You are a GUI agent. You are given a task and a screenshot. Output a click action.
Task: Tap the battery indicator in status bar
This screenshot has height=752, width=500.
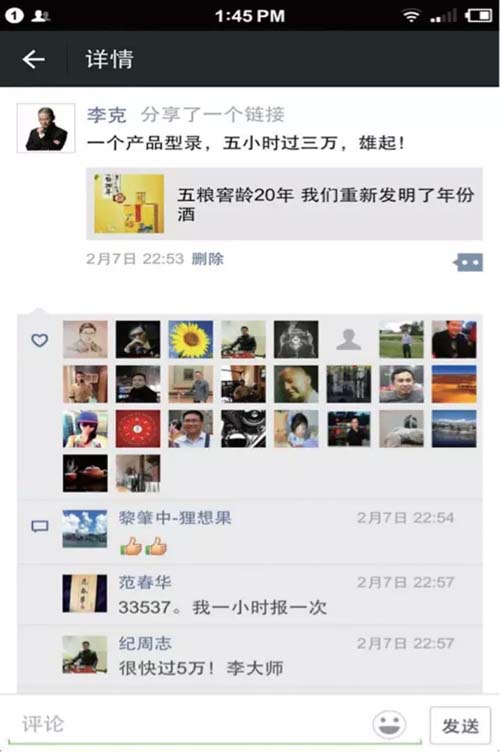click(x=478, y=16)
